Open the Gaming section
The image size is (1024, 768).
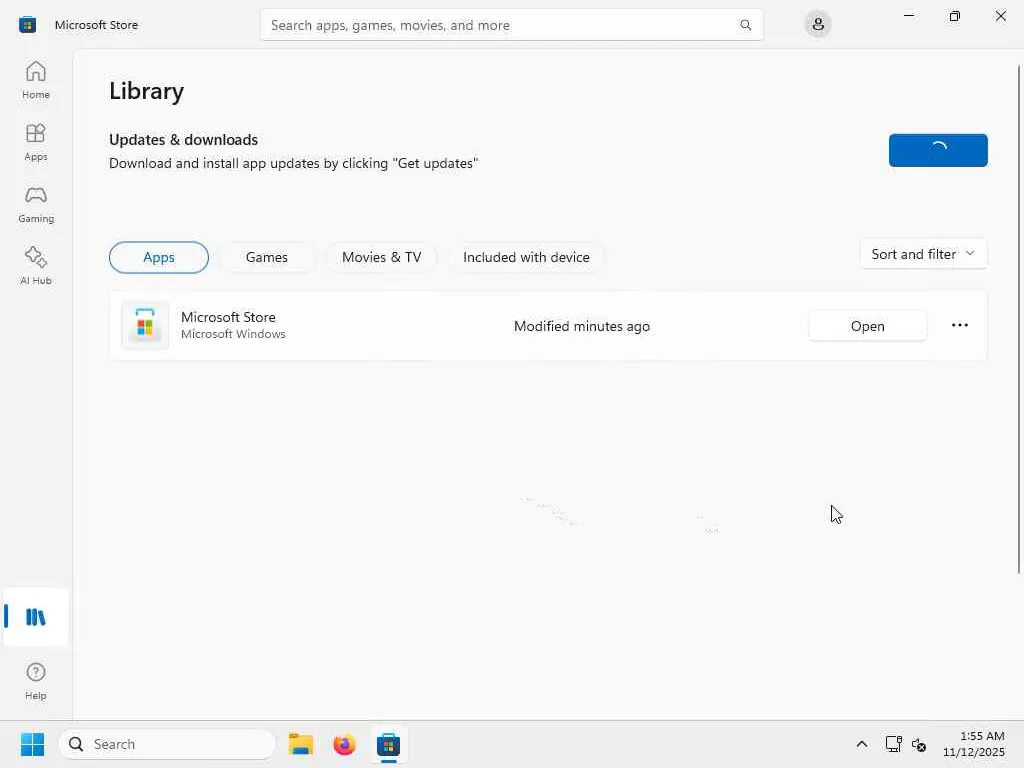[36, 204]
